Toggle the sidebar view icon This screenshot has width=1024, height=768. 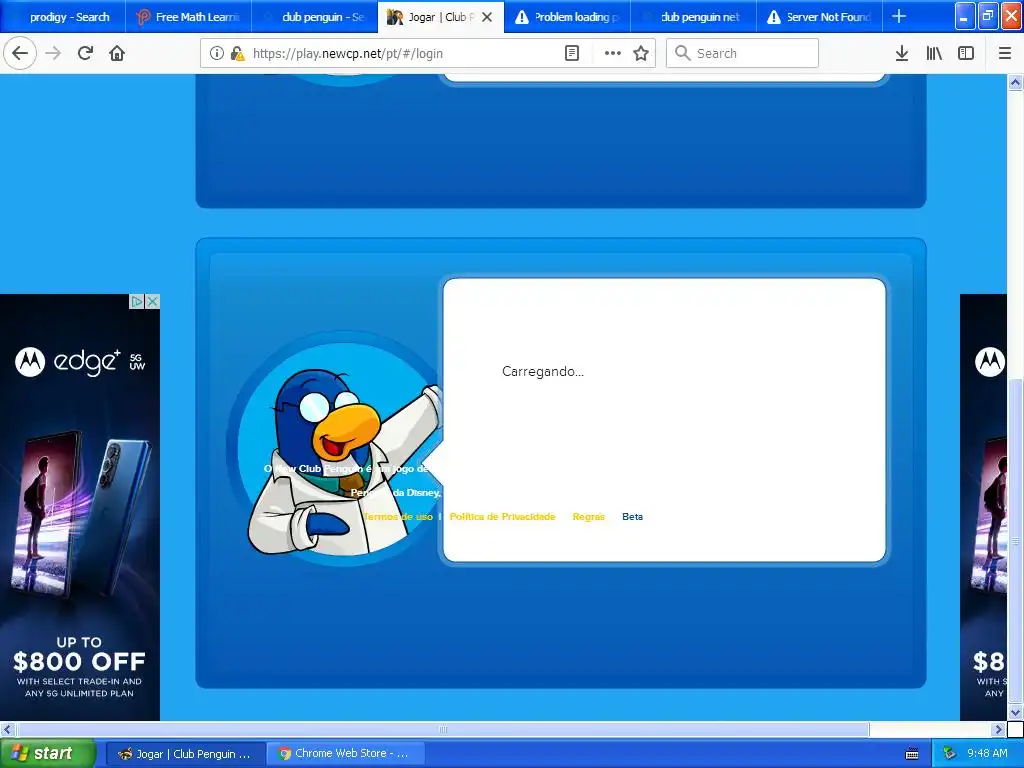tap(966, 54)
